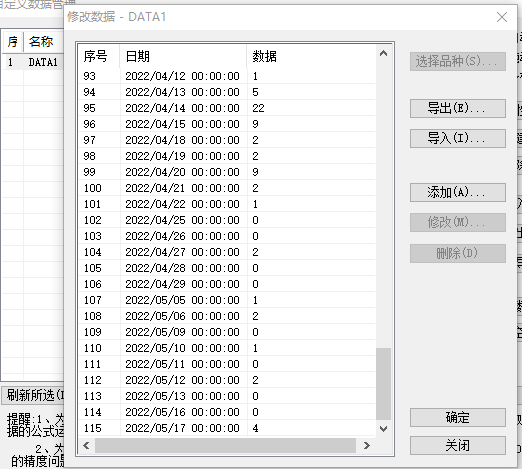This screenshot has width=522, height=469.
Task: Select DATA1 row in background window
Action: [x=33, y=62]
